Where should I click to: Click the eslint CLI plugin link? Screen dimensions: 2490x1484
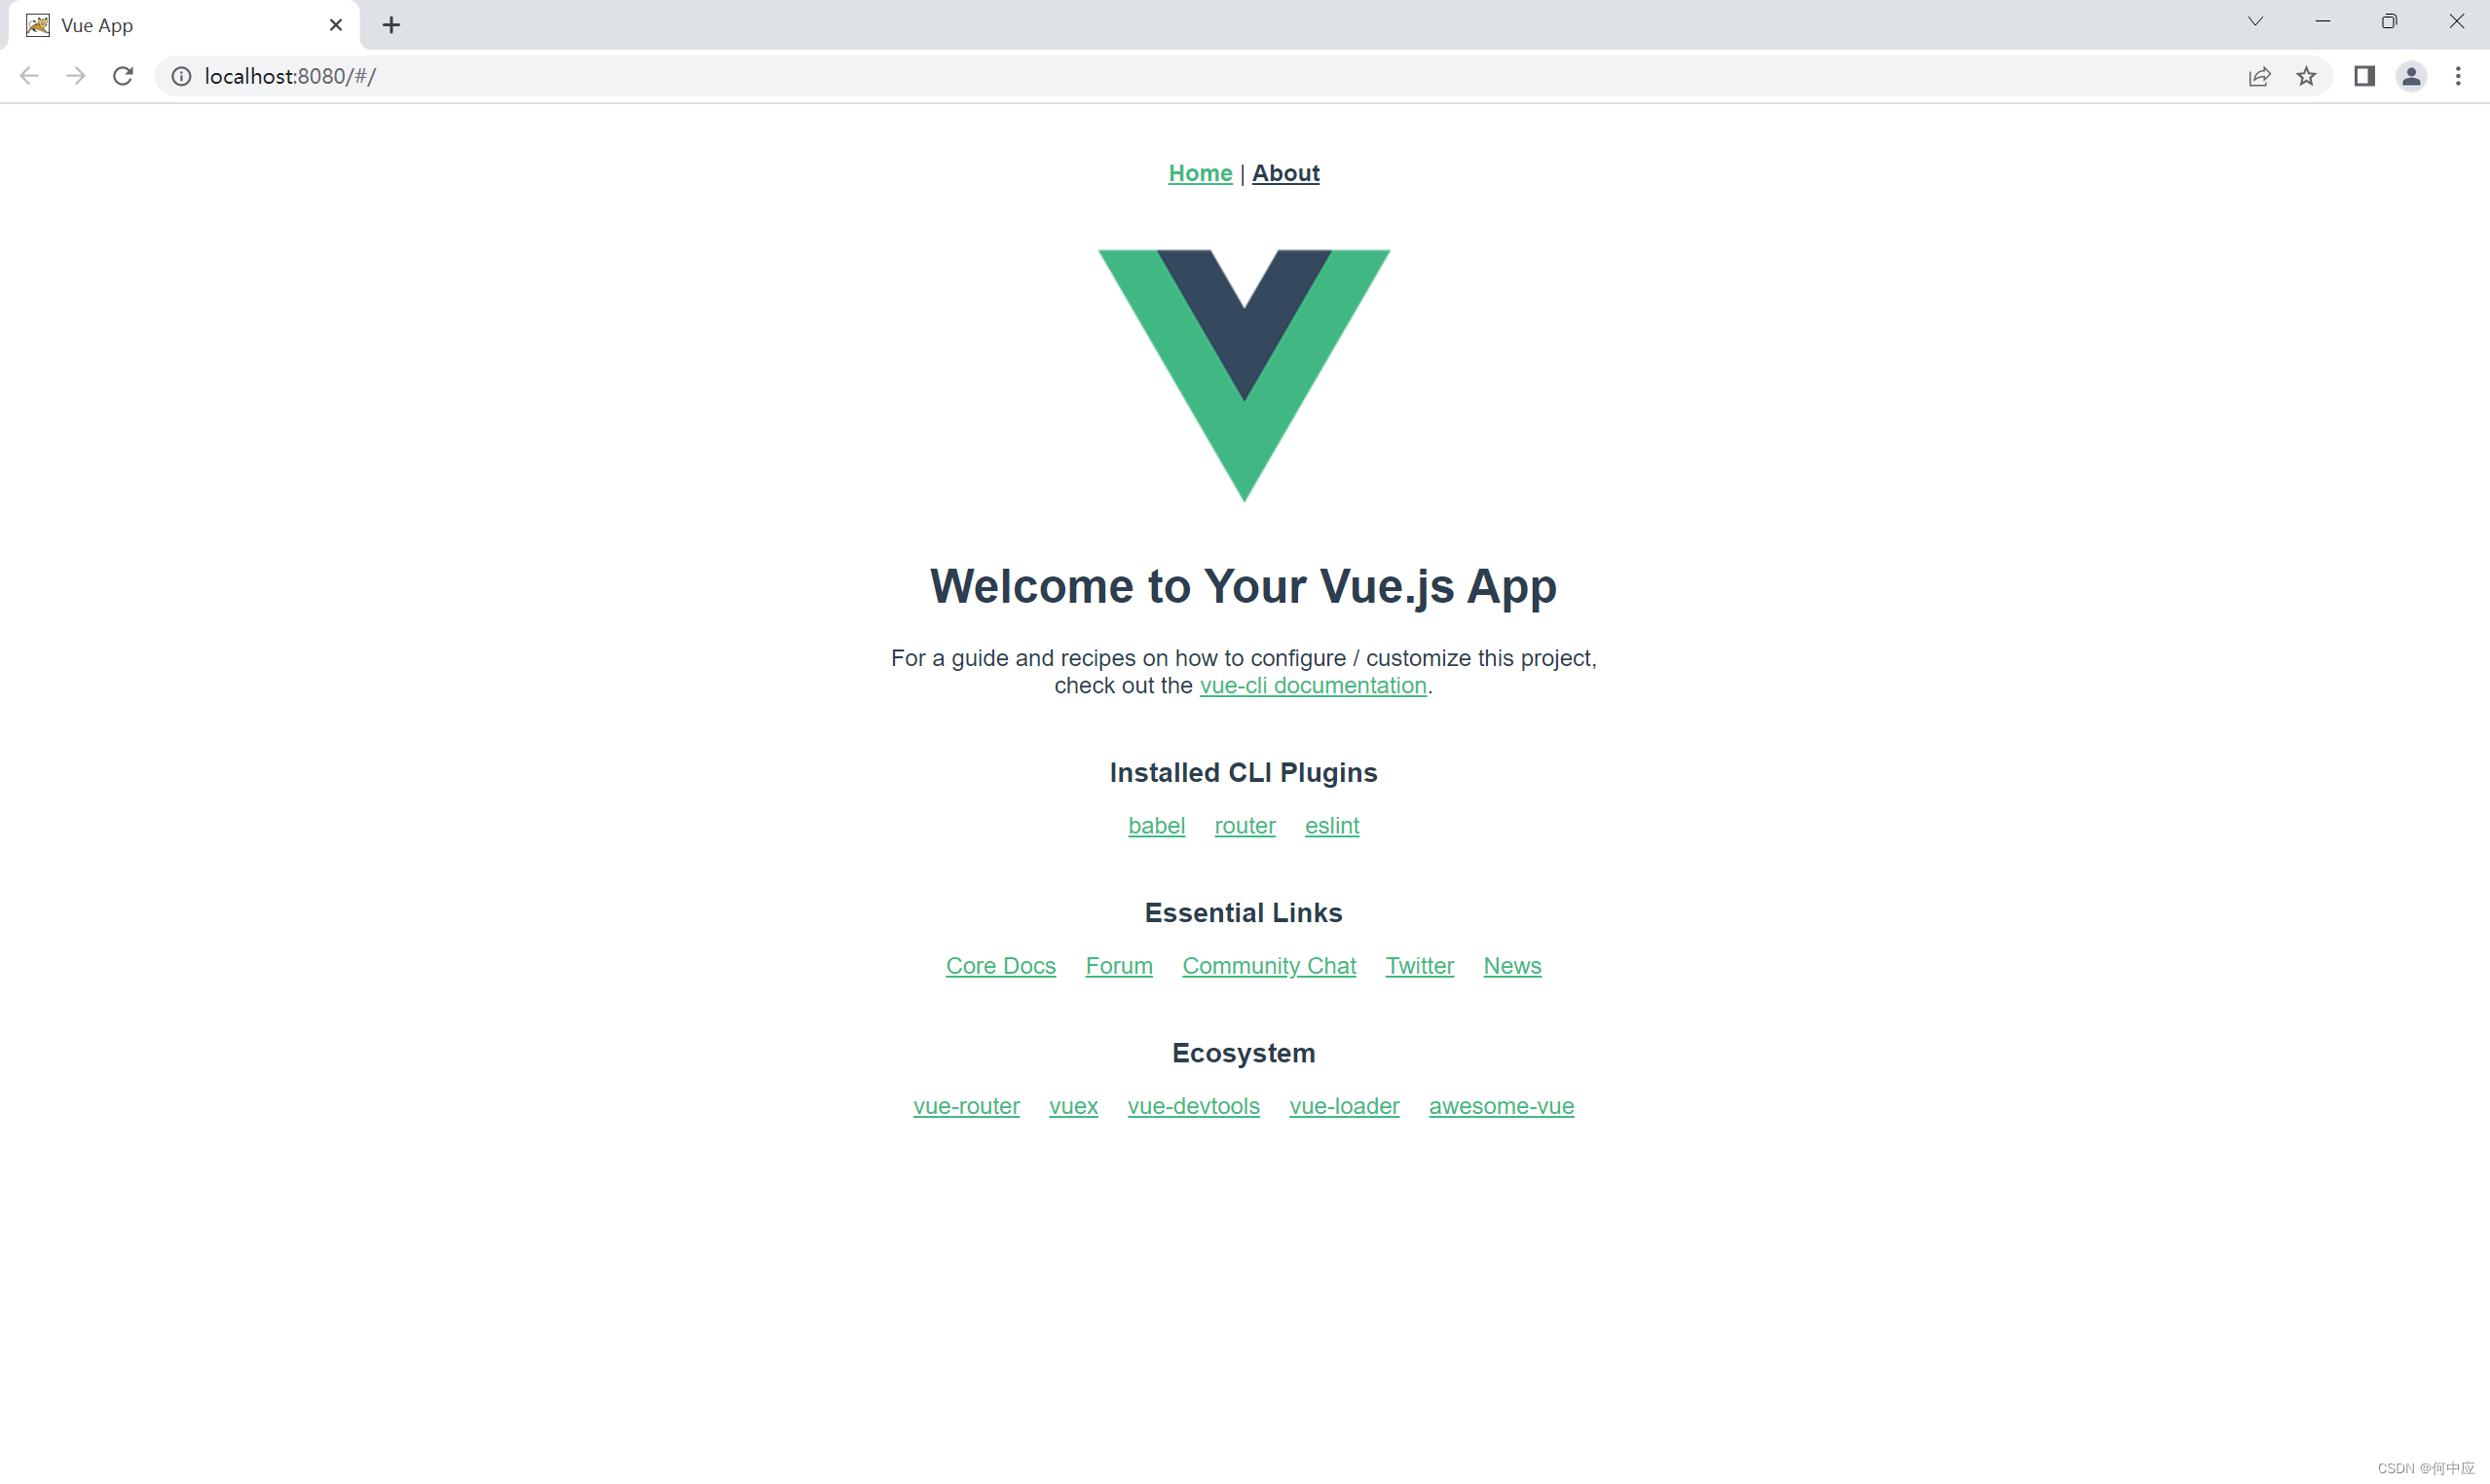(1331, 825)
